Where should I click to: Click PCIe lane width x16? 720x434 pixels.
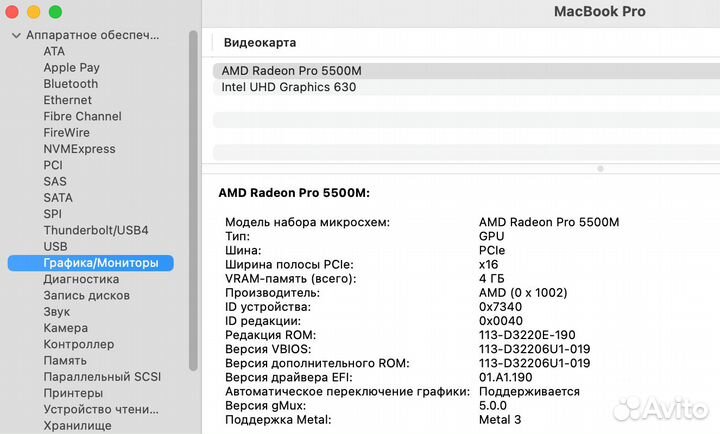pos(489,265)
